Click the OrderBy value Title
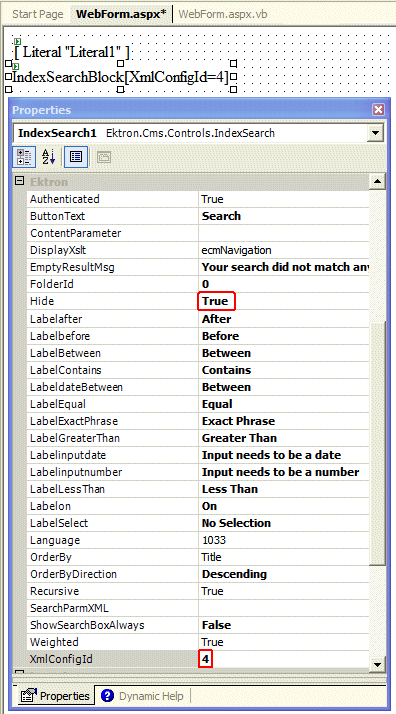 [x=211, y=557]
